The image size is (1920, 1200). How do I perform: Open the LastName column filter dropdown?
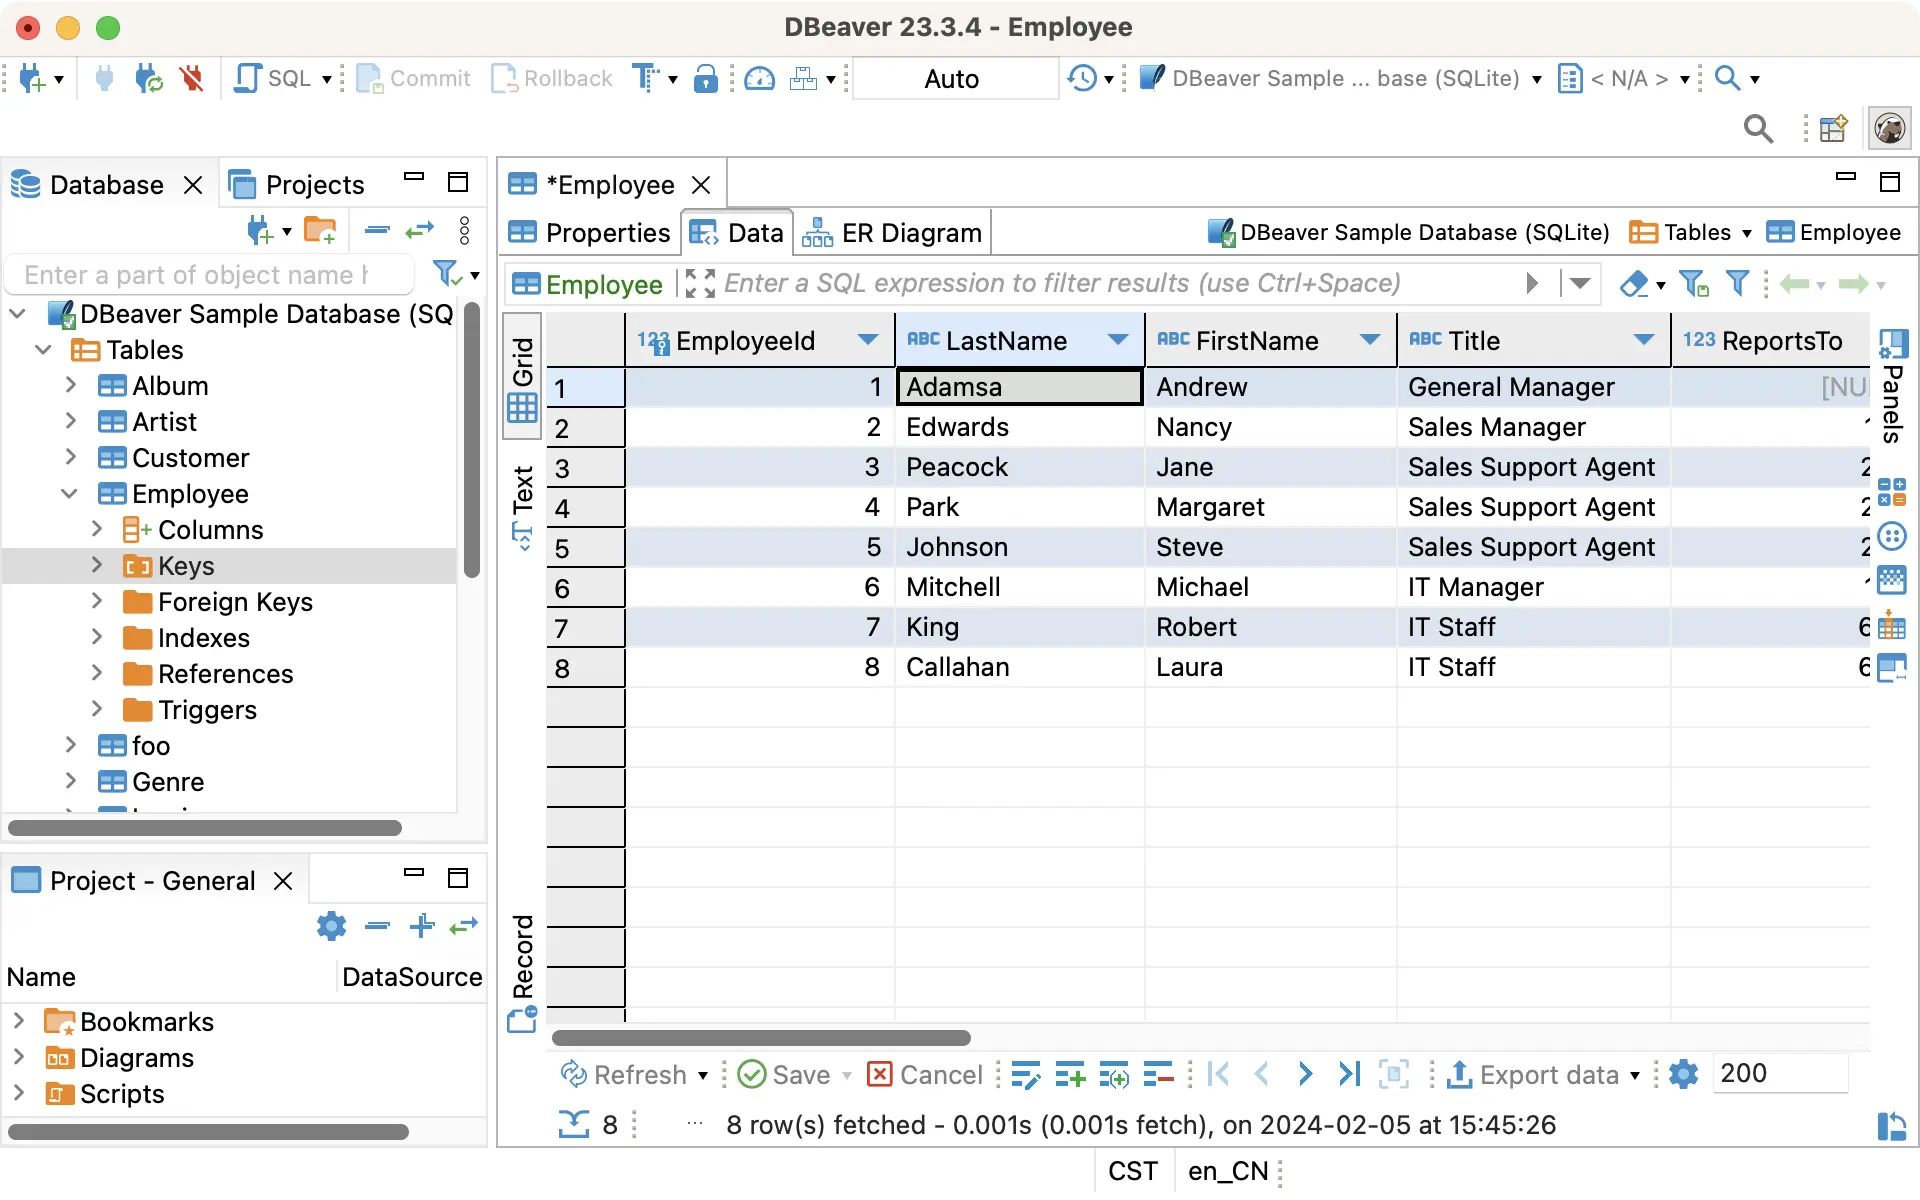tap(1117, 340)
